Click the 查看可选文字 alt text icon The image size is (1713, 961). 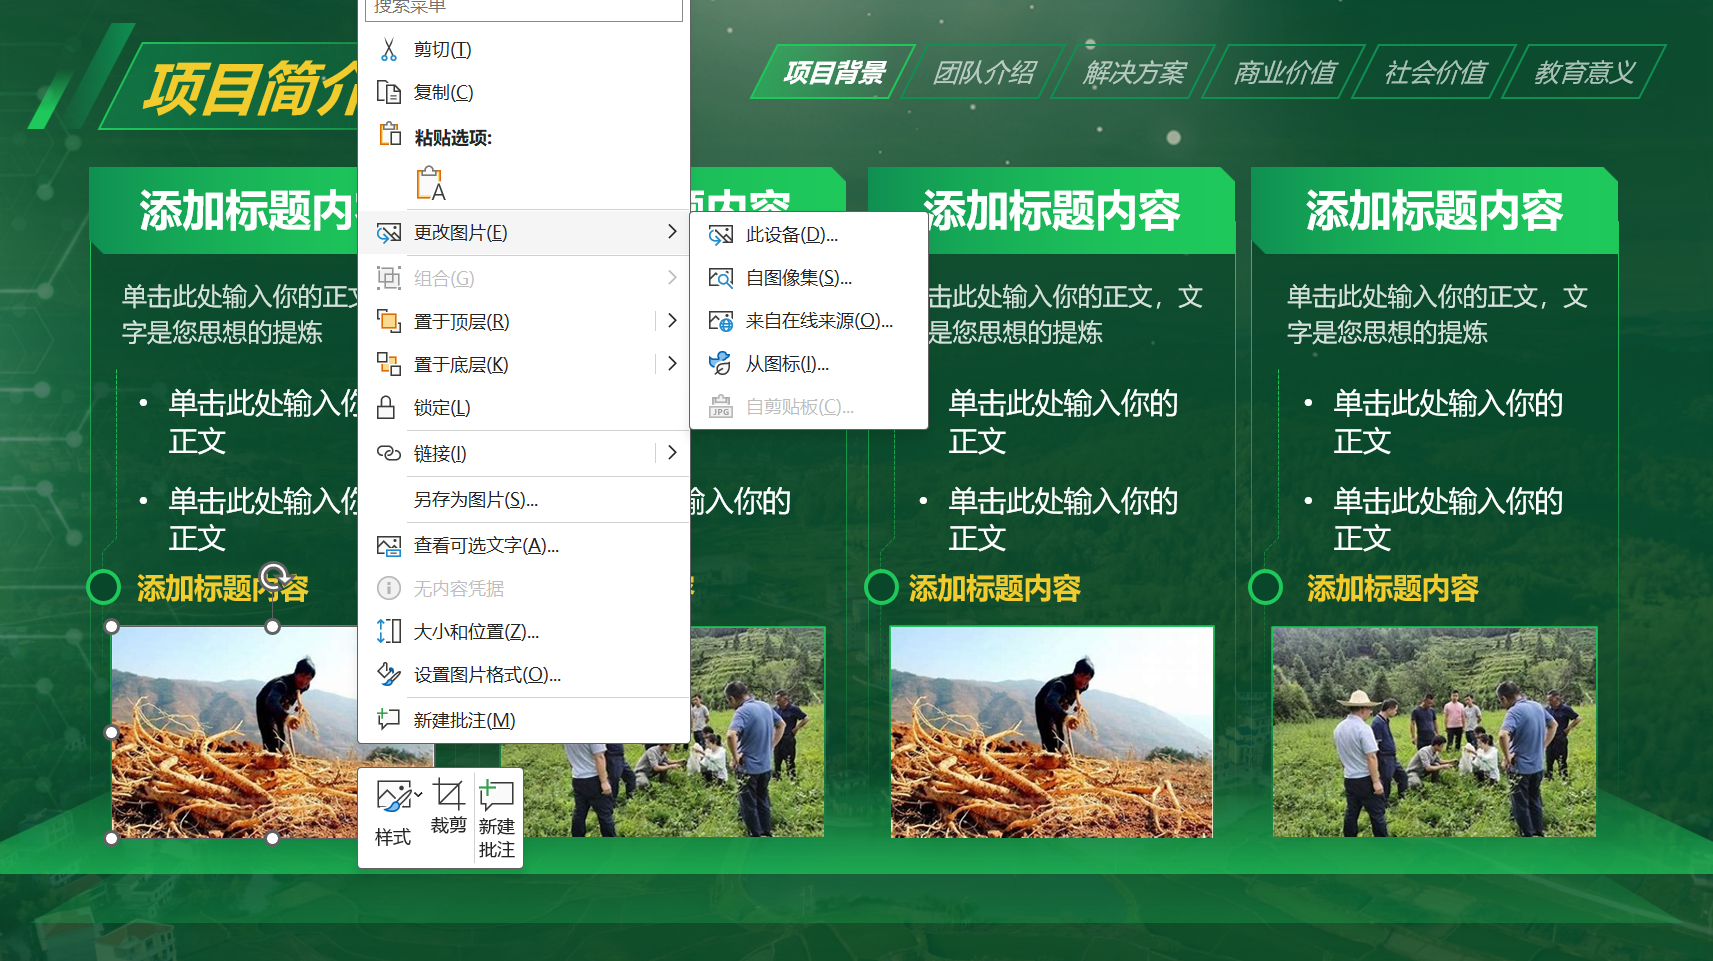(x=389, y=545)
